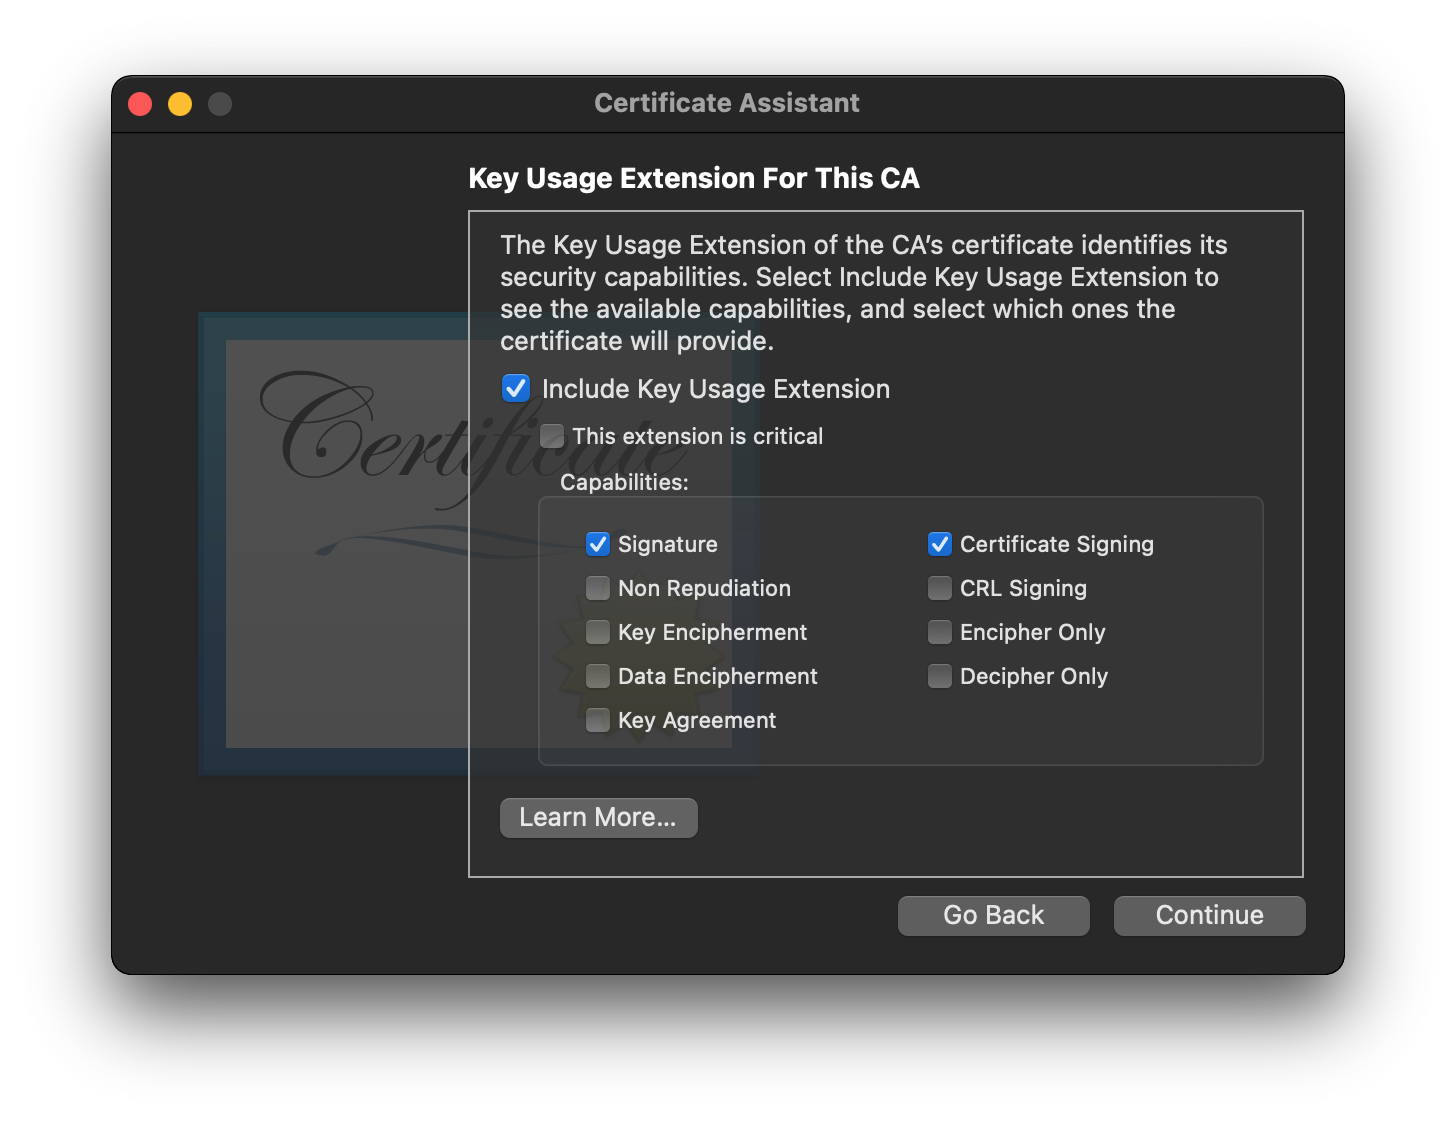Disable Certificate Signing capability
1456x1122 pixels.
point(940,544)
